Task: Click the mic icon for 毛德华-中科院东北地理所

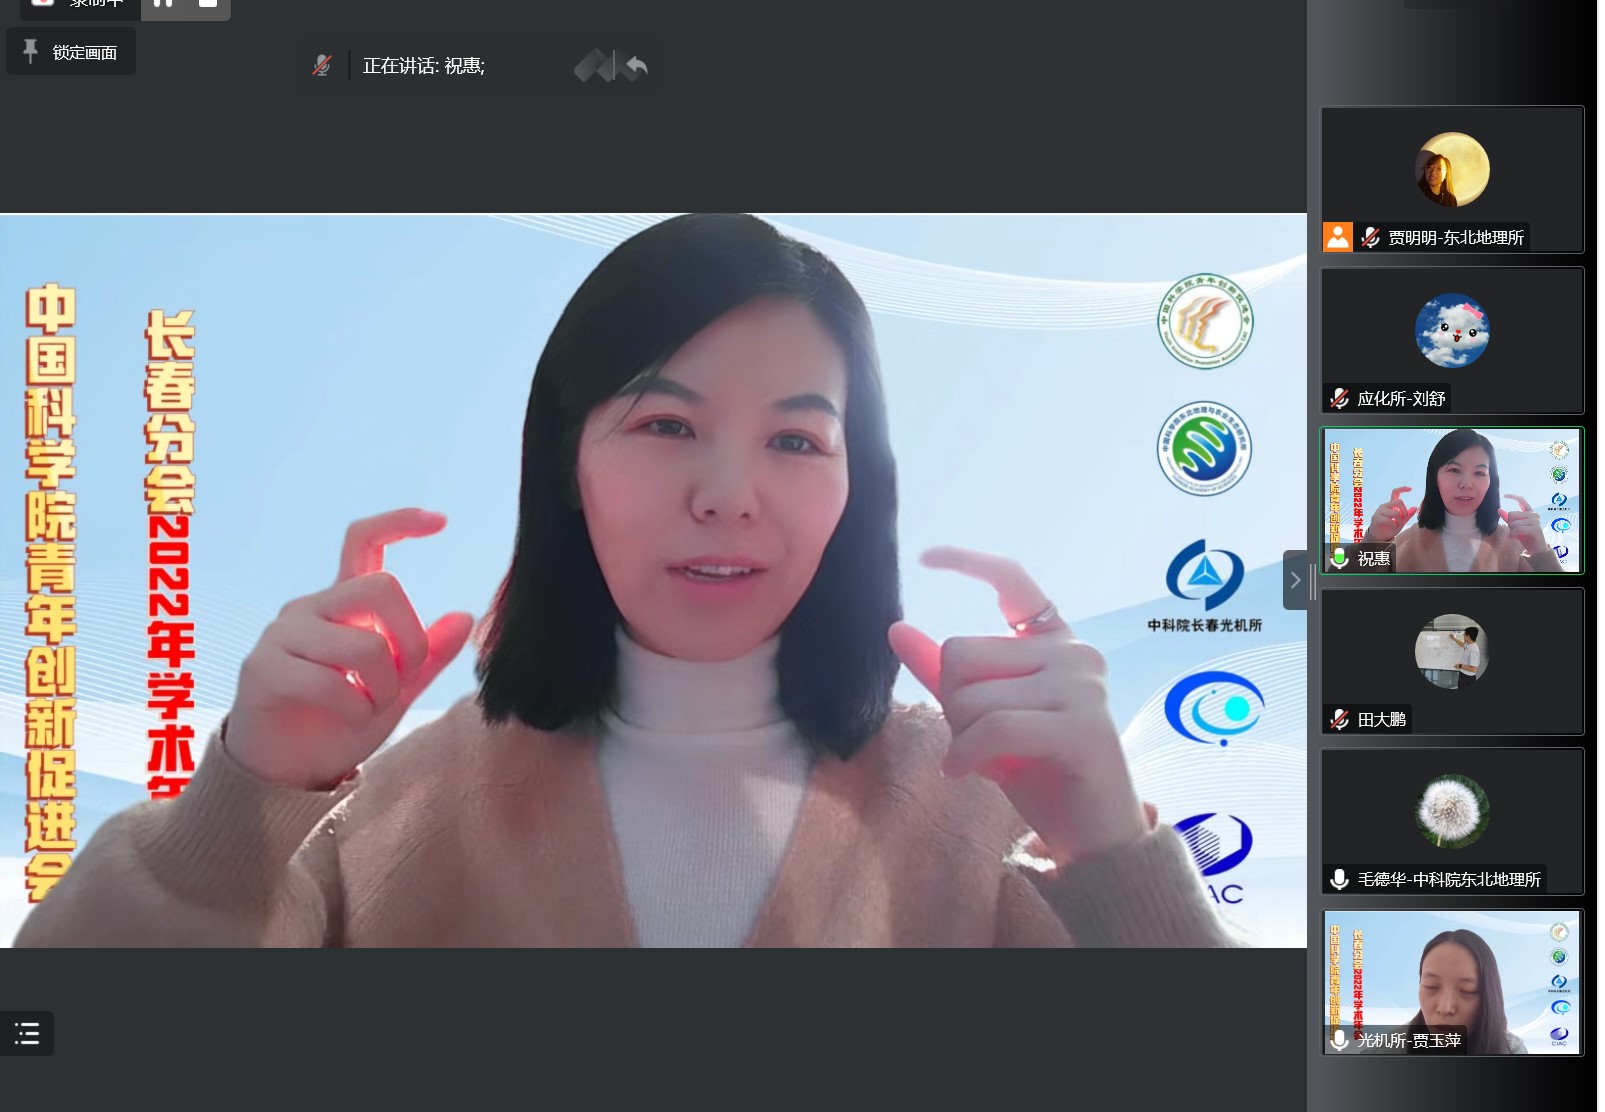Action: [1340, 879]
